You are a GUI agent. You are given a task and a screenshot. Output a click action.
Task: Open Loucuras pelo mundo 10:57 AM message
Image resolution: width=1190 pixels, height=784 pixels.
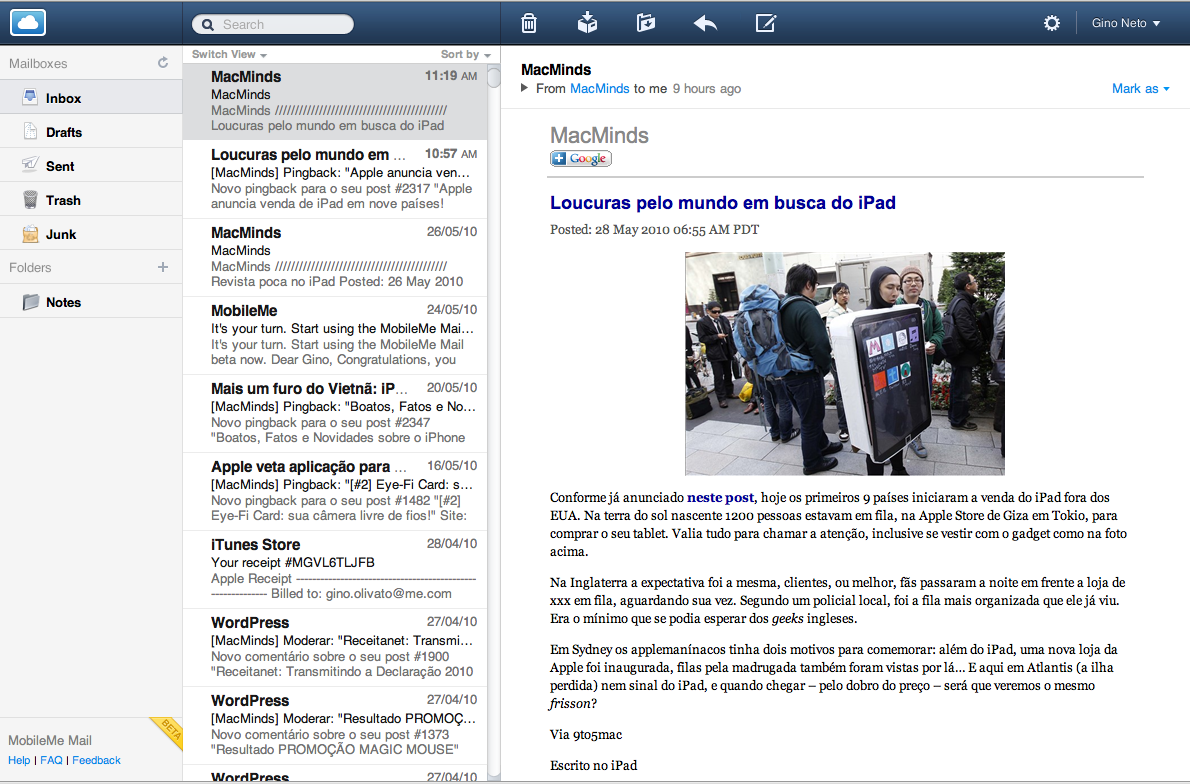[x=335, y=180]
